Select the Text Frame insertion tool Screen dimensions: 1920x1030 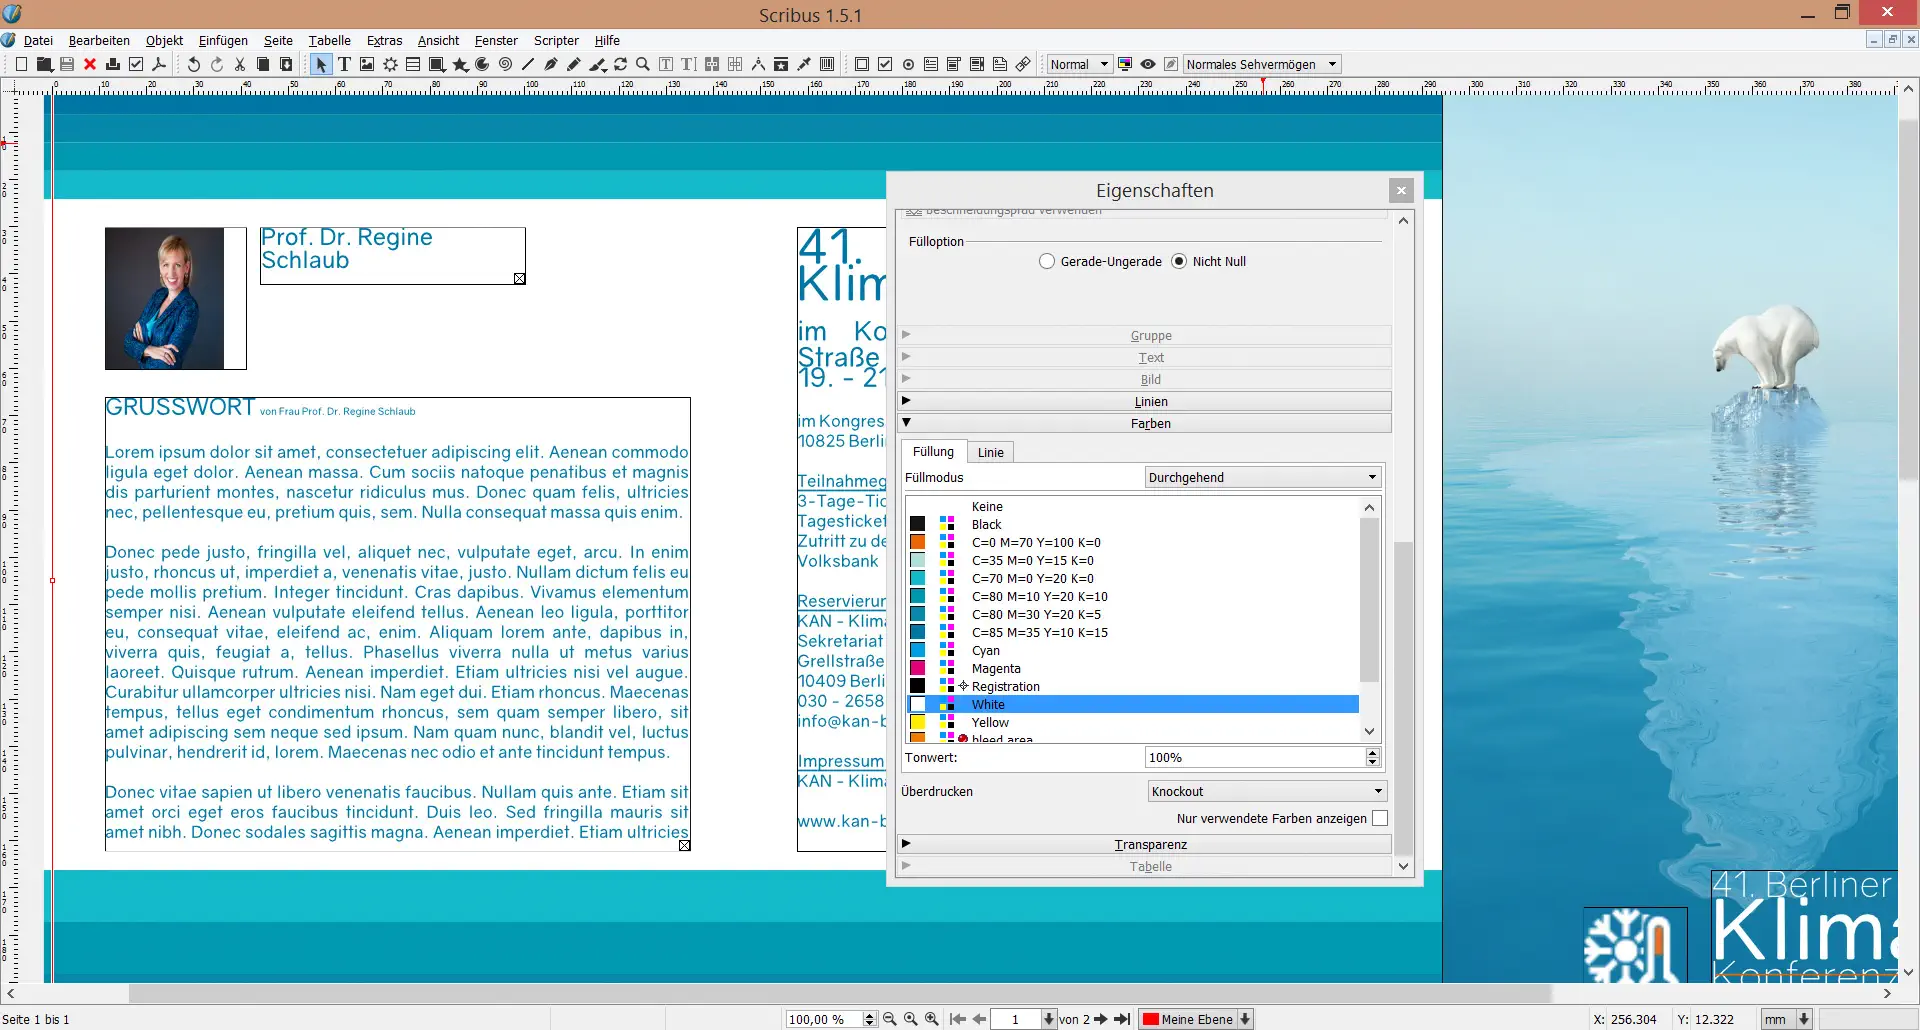point(344,64)
